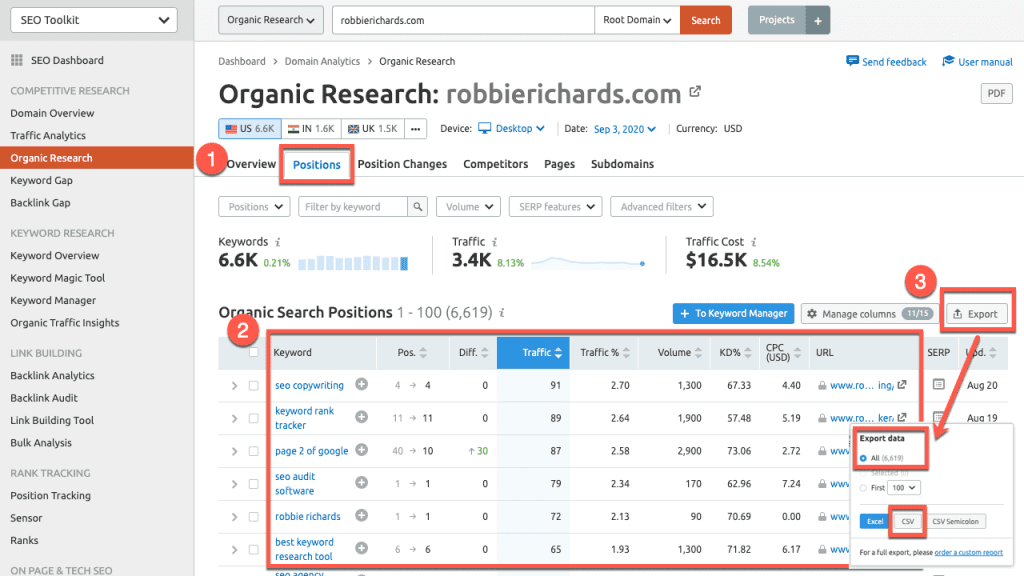Click the search magnifier in keyword filter
The height and width of the screenshot is (576, 1024).
[x=419, y=207]
